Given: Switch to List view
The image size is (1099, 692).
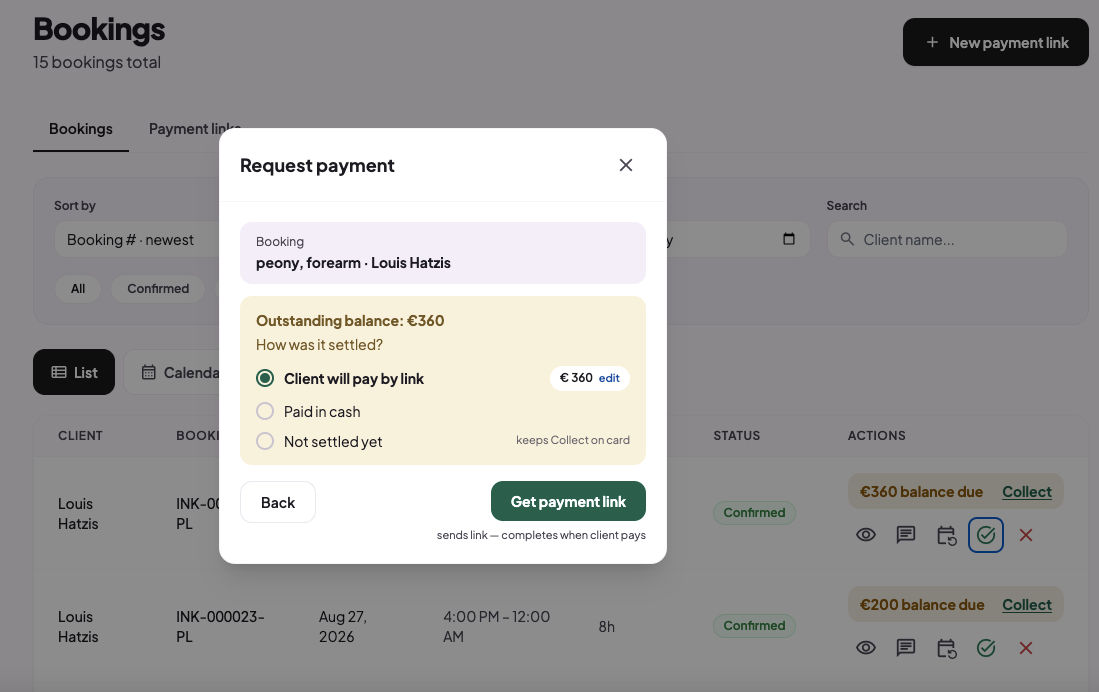Looking at the screenshot, I should (x=74, y=372).
